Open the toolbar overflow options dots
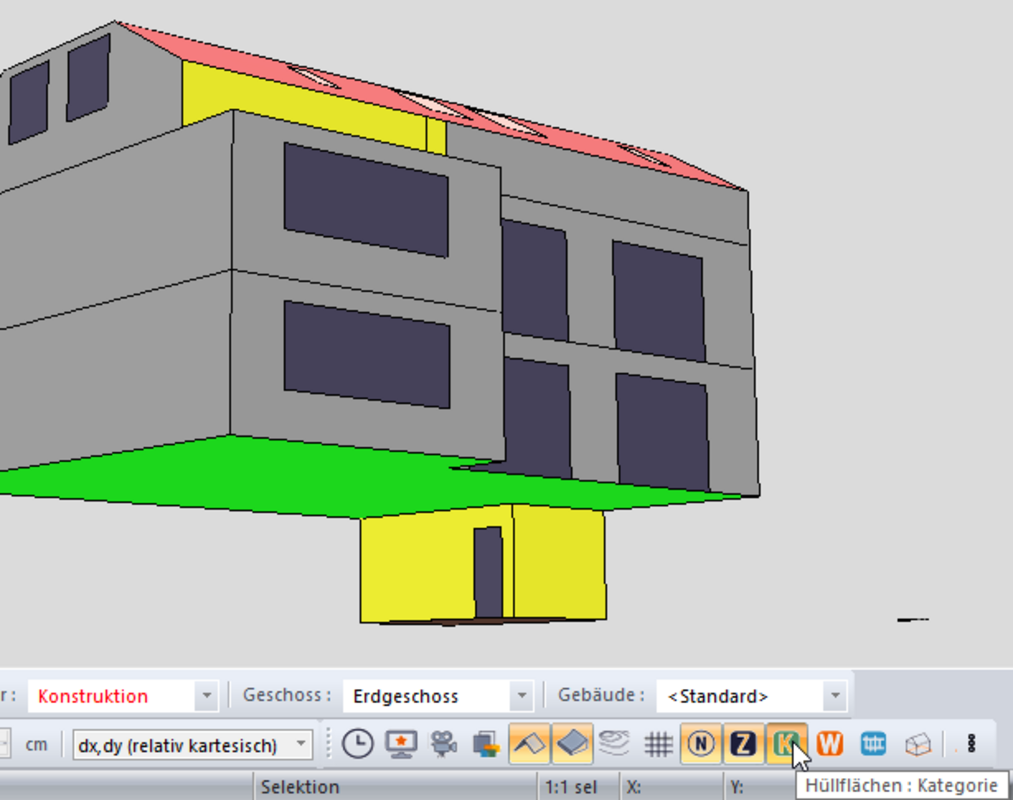1013x800 pixels. [970, 744]
